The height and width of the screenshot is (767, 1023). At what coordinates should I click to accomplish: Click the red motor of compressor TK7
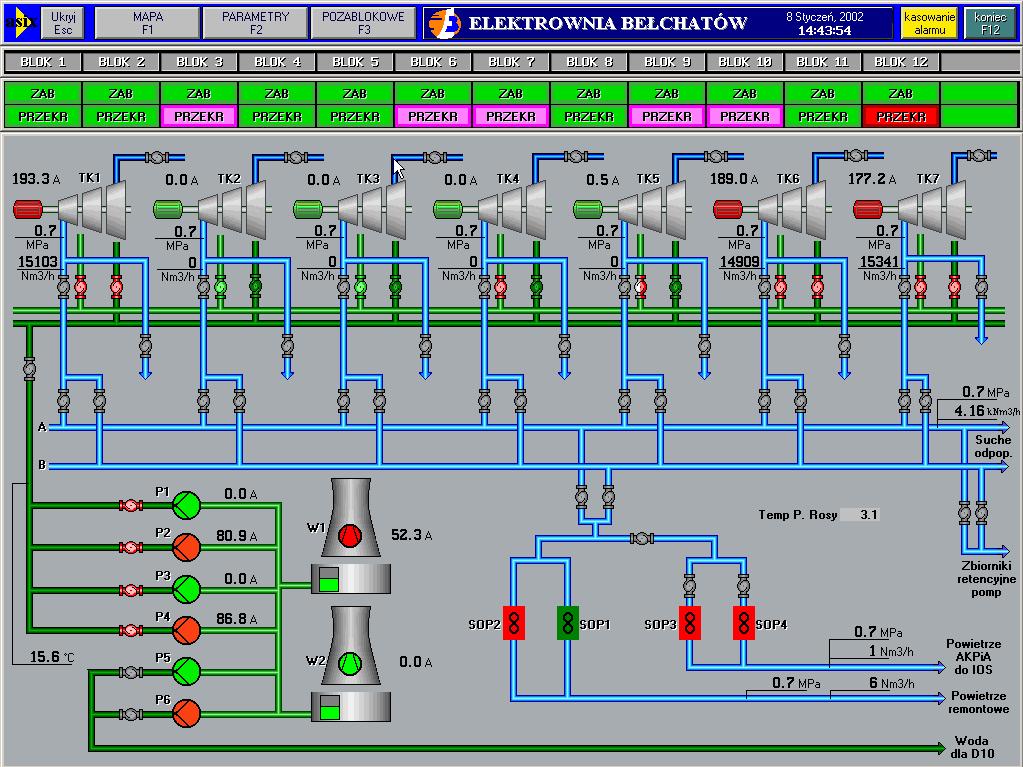[x=868, y=209]
